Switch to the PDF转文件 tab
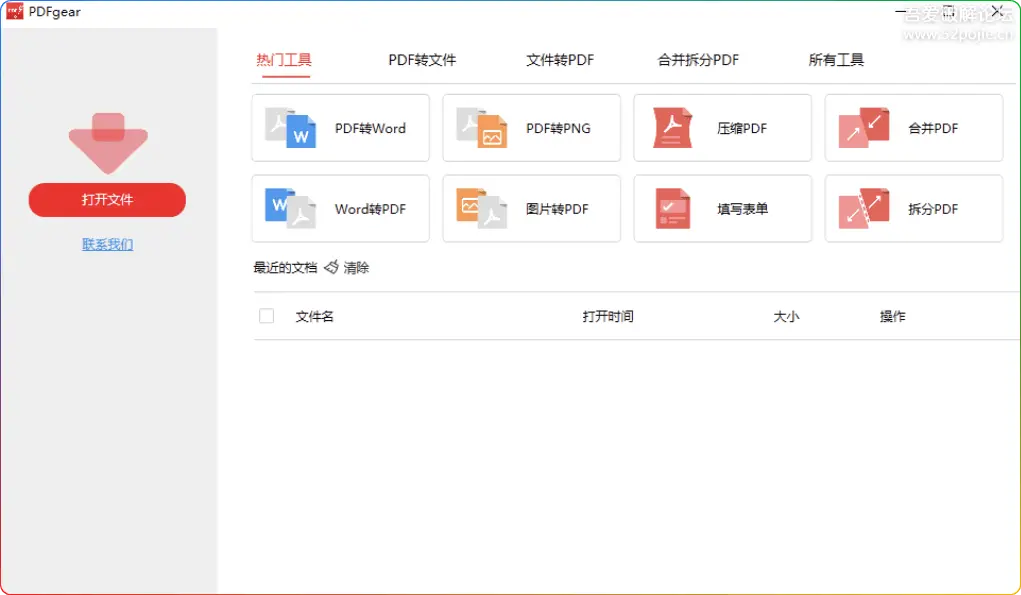The width and height of the screenshot is (1021, 595). [422, 60]
